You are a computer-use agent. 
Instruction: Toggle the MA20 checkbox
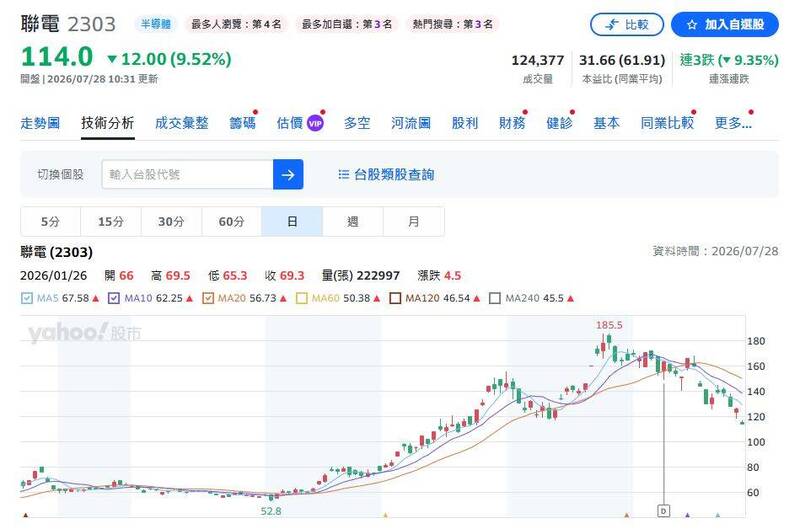[208, 298]
